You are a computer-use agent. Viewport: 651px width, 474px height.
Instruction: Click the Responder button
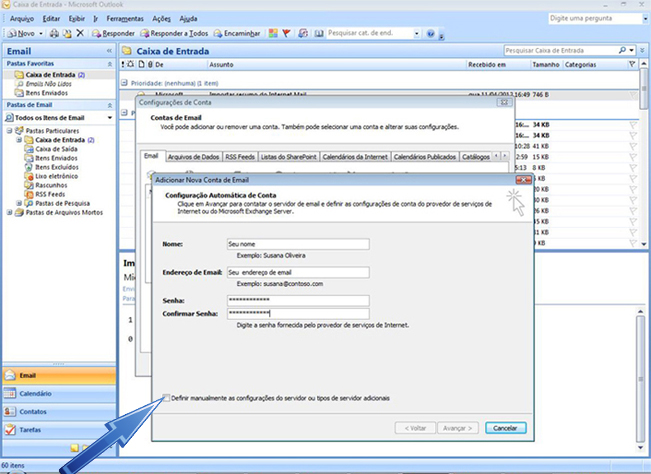click(113, 33)
